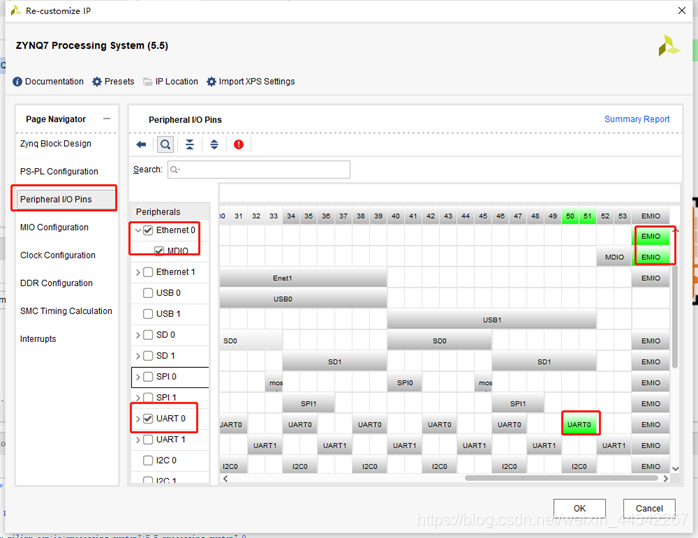
Task: Click the peripheral Search input field
Action: tap(259, 170)
